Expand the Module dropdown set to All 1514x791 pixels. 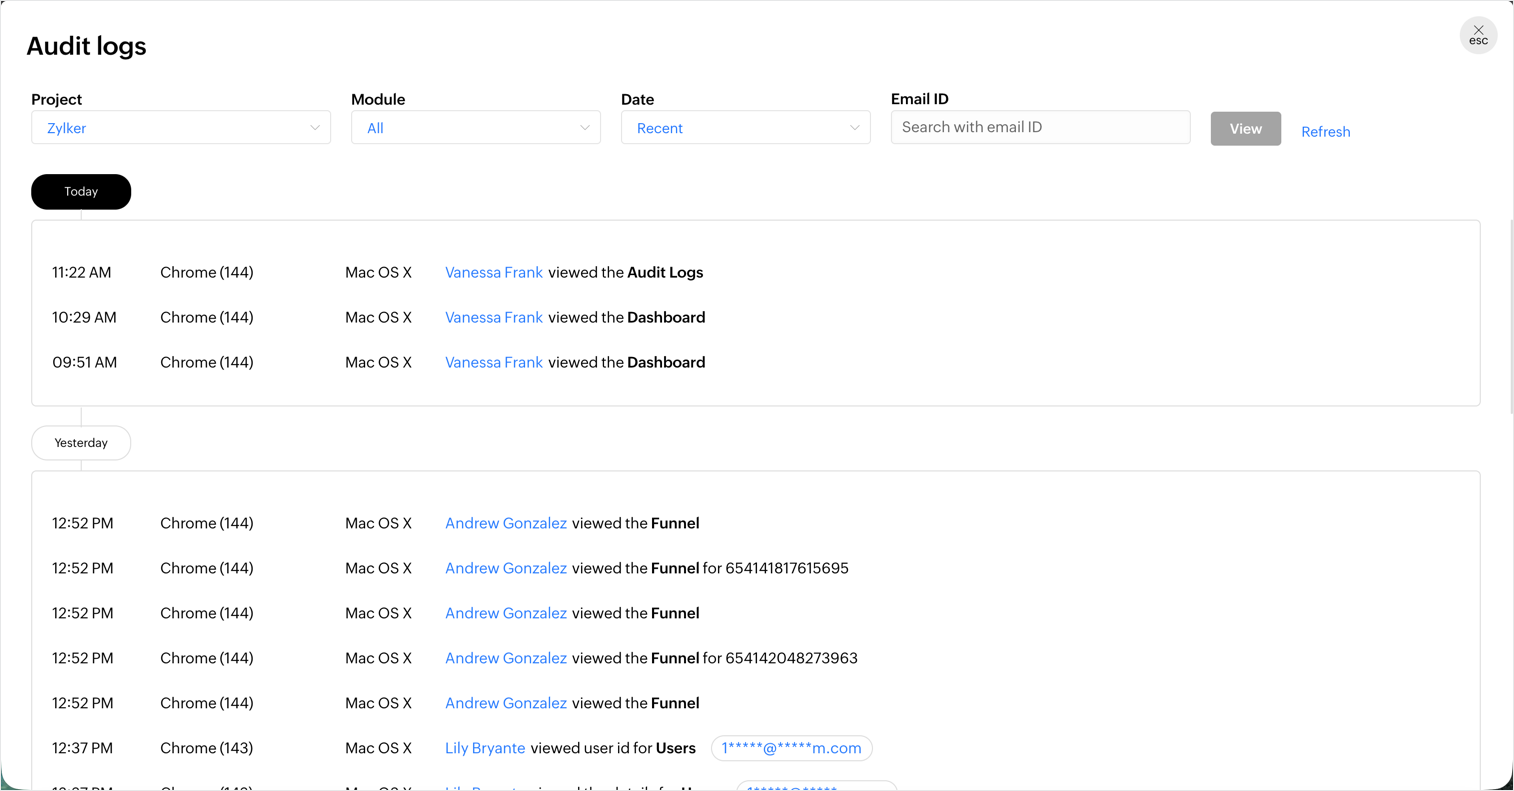tap(475, 128)
